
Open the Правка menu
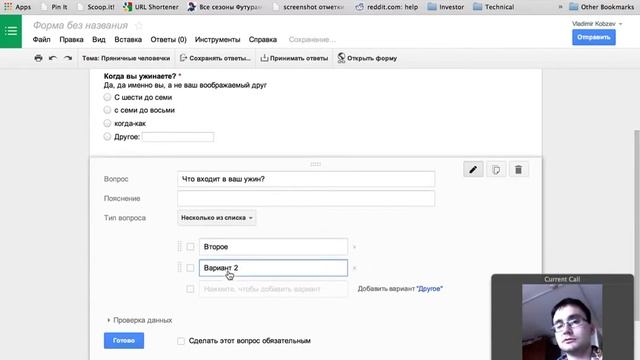click(71, 40)
